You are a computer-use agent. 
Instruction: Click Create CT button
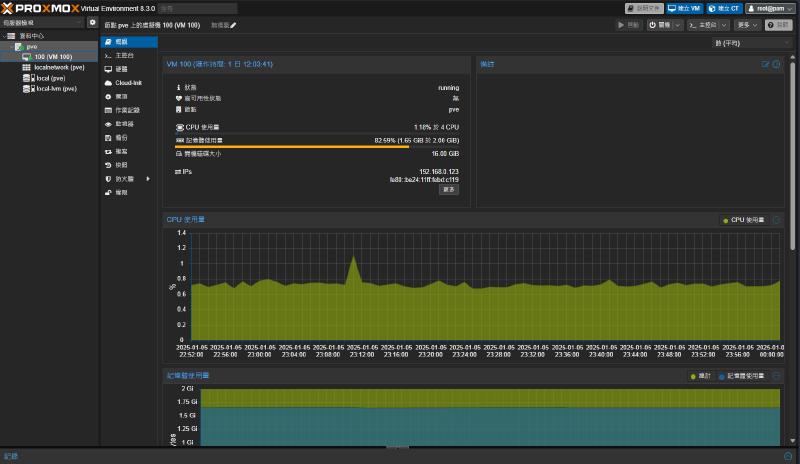[x=724, y=8]
